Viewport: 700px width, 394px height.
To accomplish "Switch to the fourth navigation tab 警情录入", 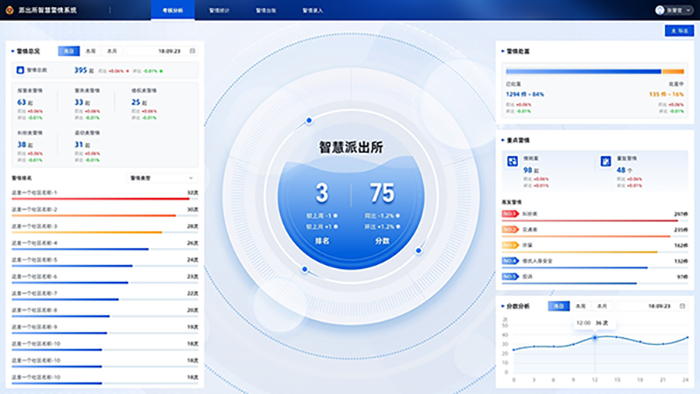I will (312, 10).
